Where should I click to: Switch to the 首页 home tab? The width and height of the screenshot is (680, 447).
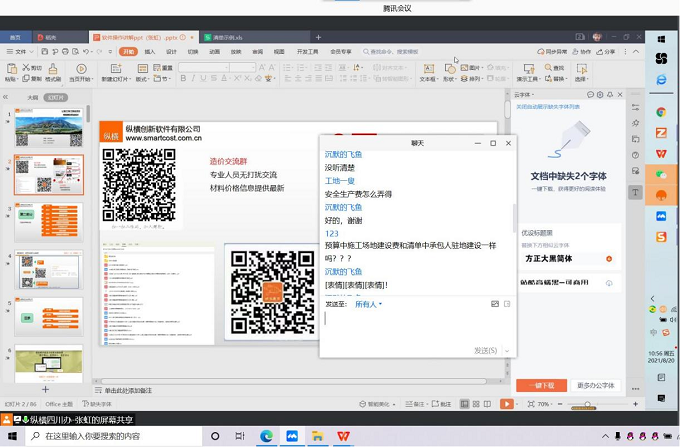15,37
